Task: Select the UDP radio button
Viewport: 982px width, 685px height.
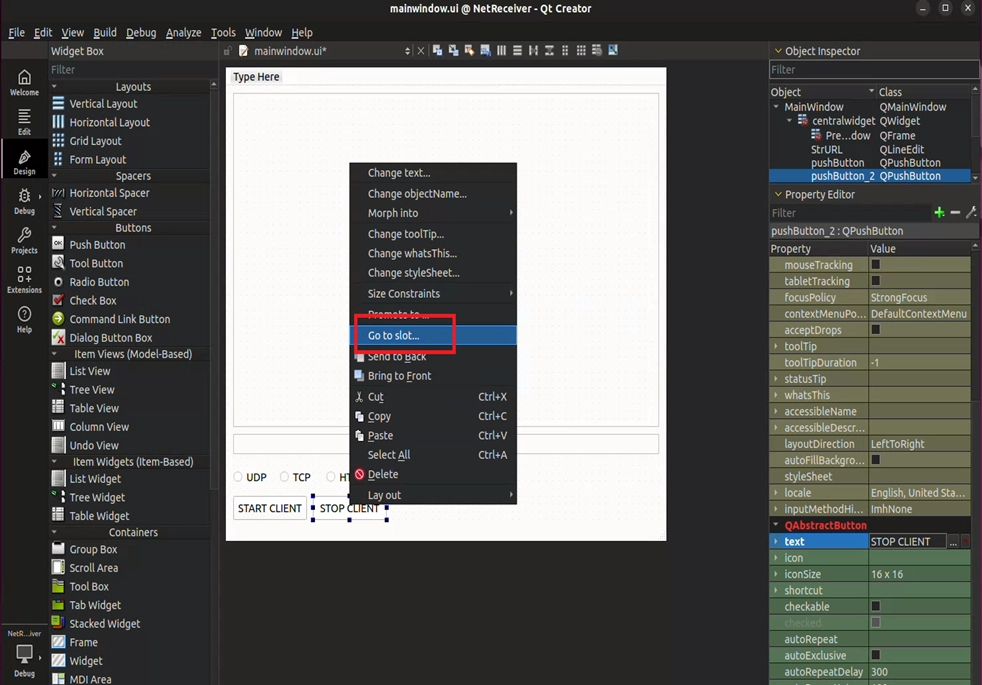Action: (x=238, y=477)
